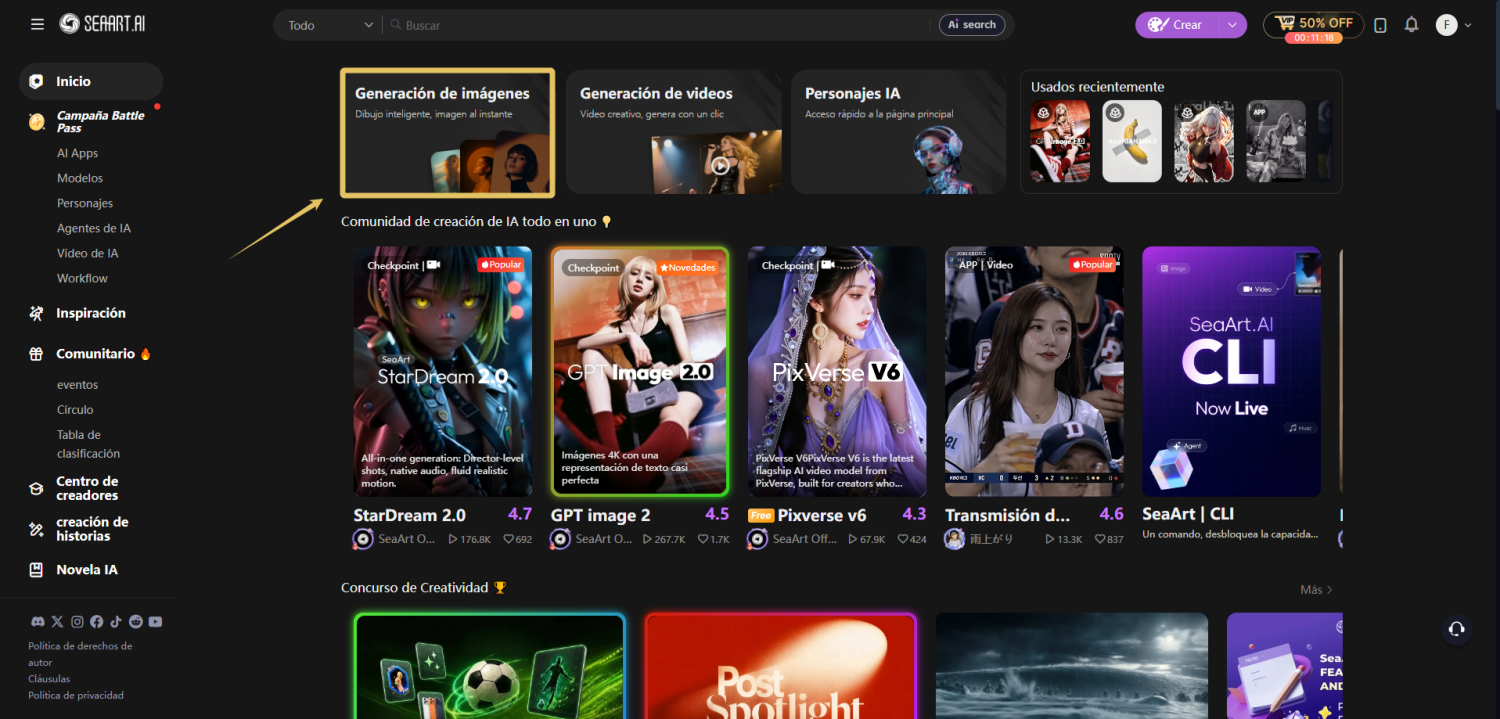Open the first recently used red thumbnail
Image resolution: width=1500 pixels, height=719 pixels.
[x=1060, y=141]
